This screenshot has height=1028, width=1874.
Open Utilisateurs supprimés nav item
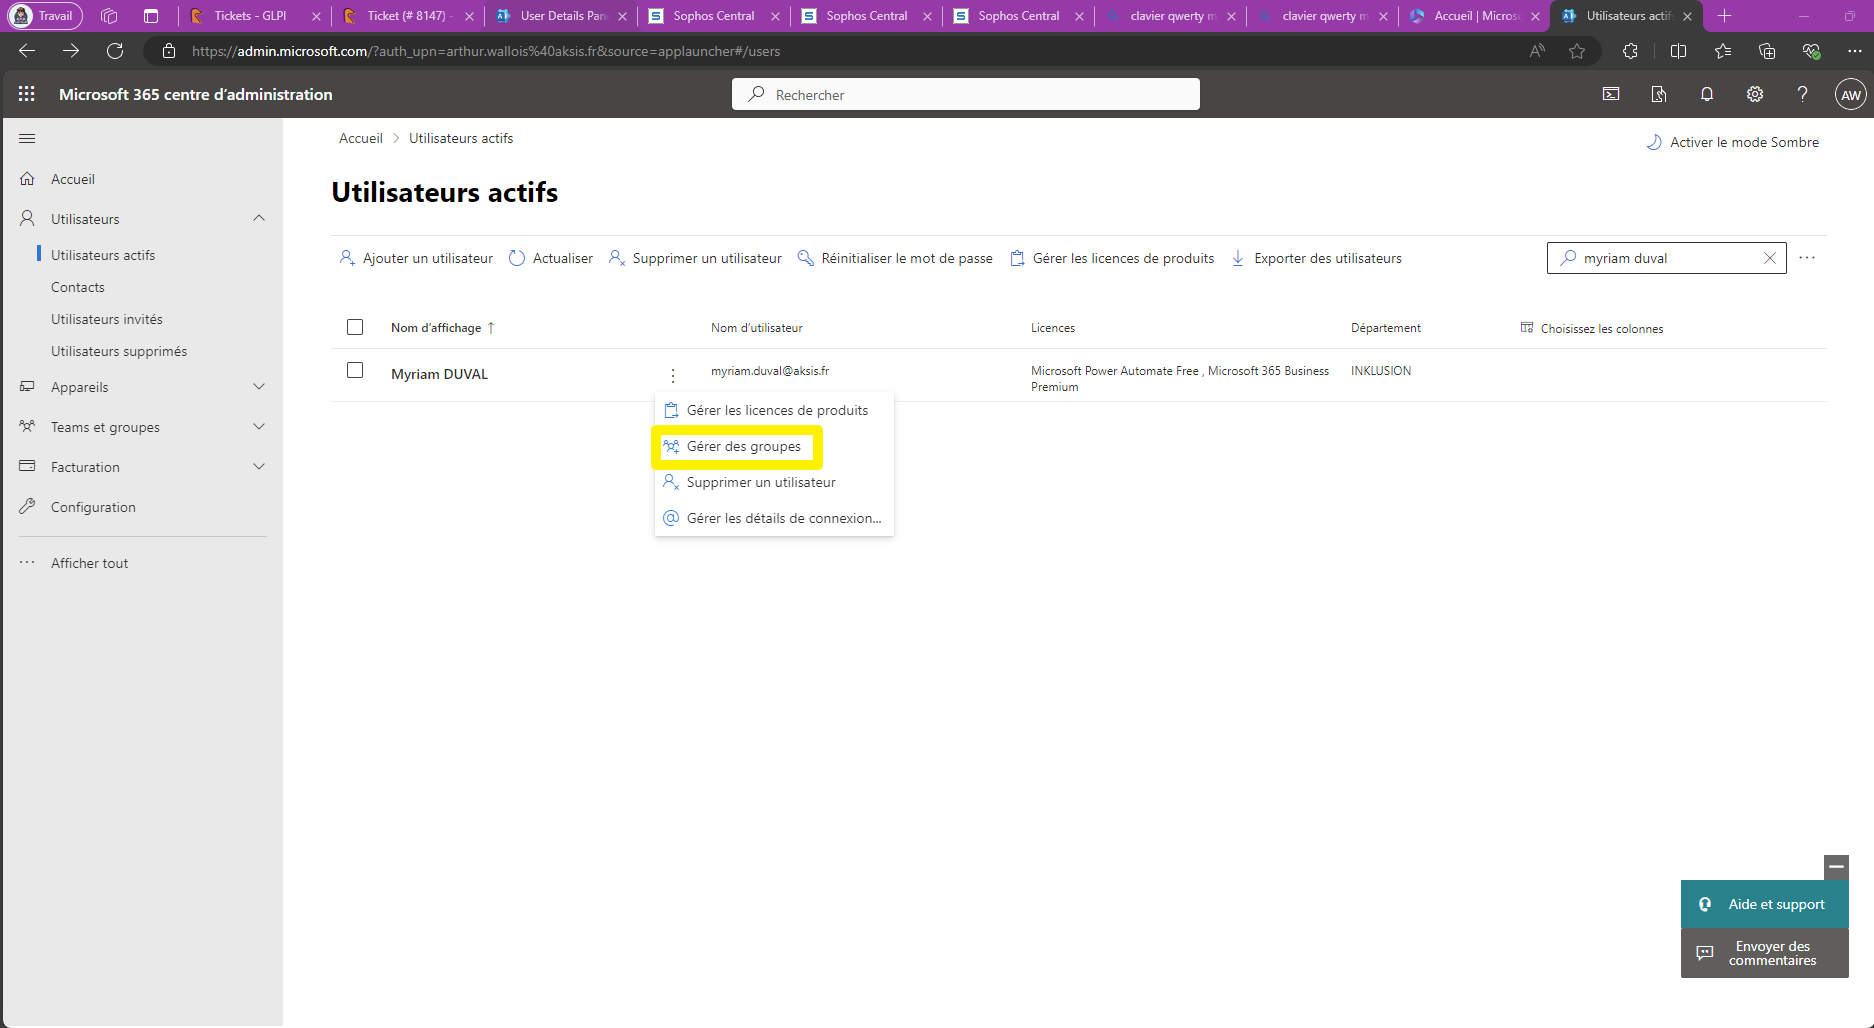click(x=119, y=351)
